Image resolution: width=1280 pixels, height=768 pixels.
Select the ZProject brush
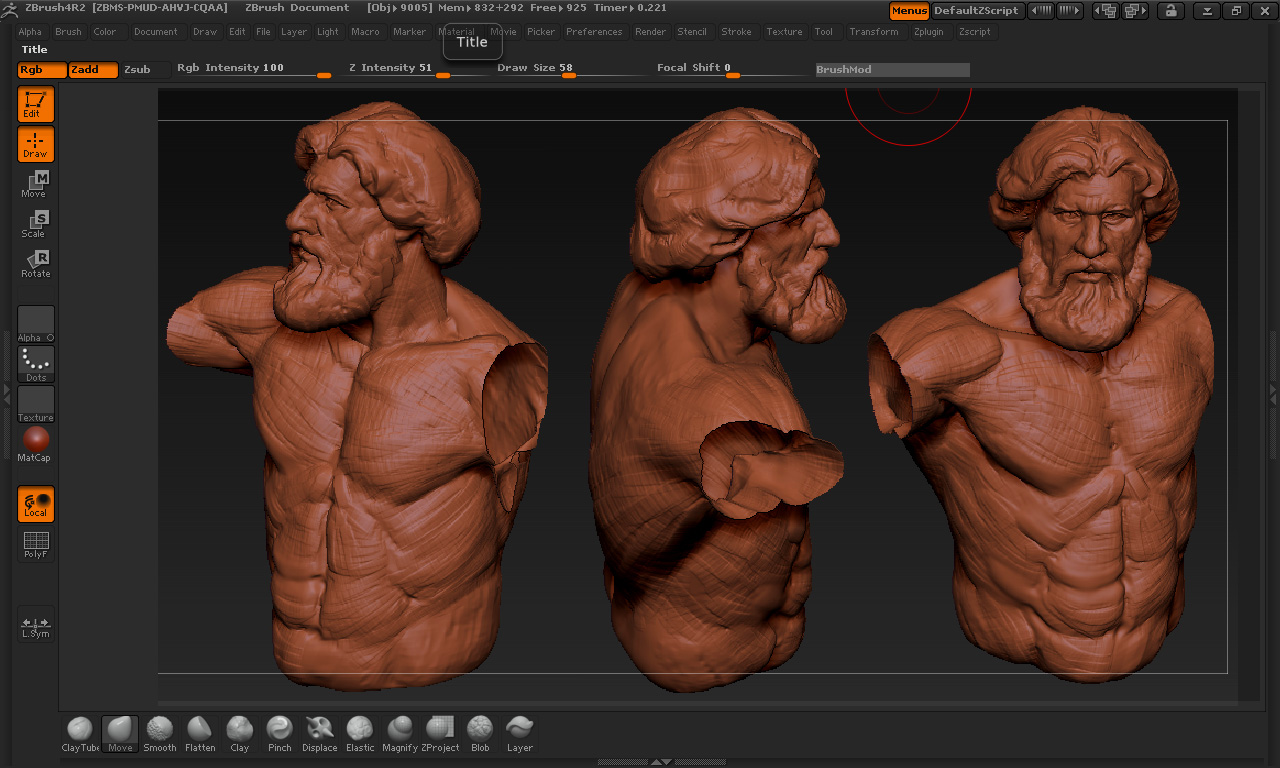pos(440,733)
